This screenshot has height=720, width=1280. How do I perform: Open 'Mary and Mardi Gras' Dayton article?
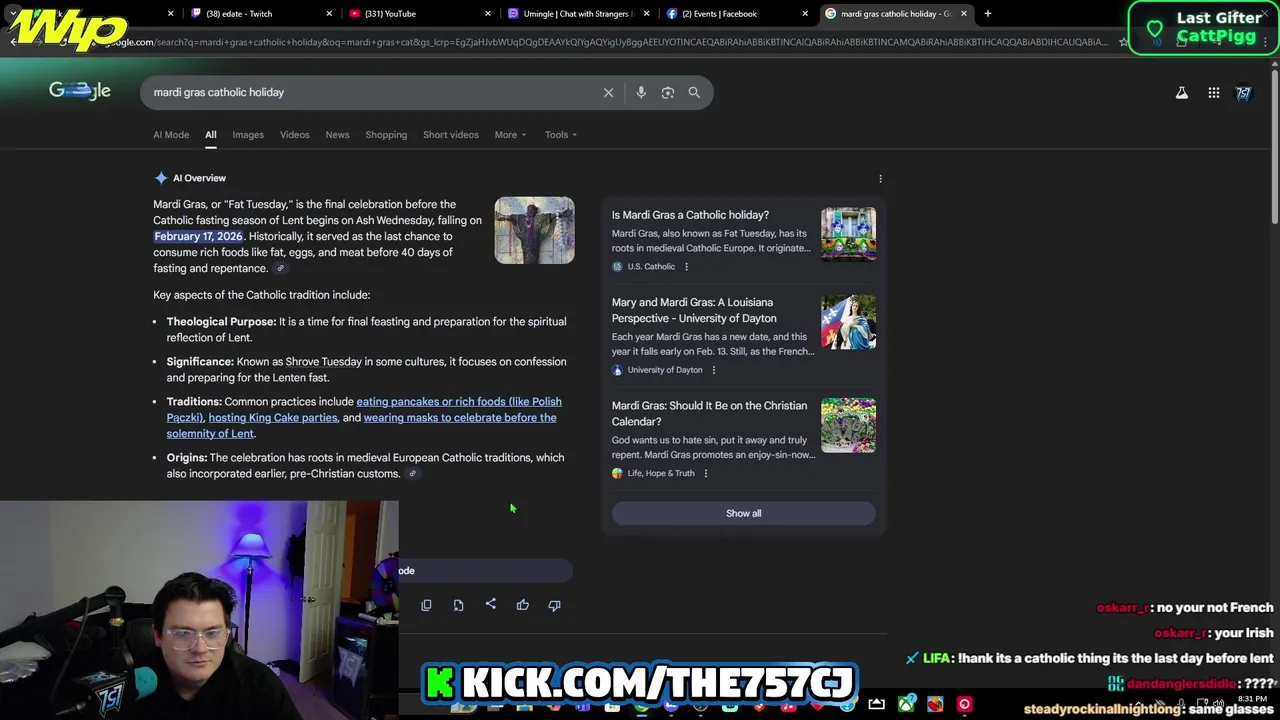click(x=694, y=310)
